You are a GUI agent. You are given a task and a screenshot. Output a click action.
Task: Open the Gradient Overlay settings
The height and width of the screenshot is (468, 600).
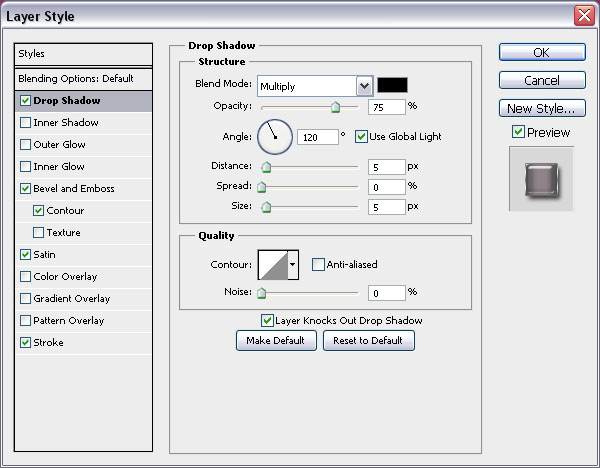click(72, 298)
